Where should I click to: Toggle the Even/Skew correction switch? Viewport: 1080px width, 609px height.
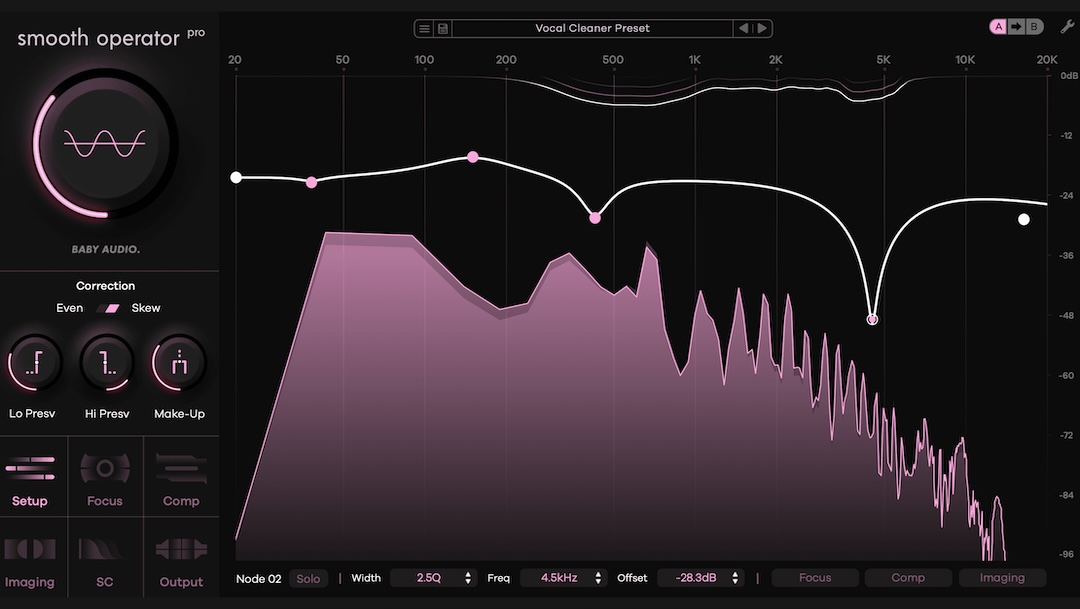(108, 308)
